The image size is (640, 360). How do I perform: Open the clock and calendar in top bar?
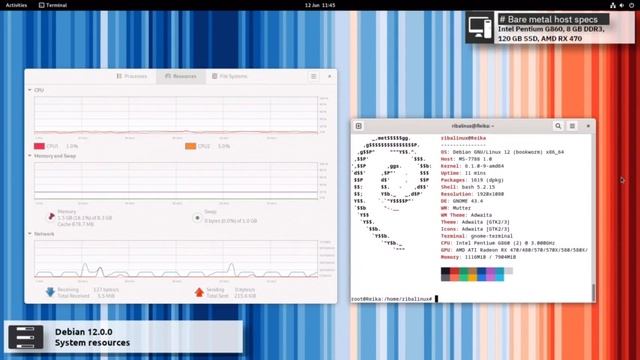(320, 5)
